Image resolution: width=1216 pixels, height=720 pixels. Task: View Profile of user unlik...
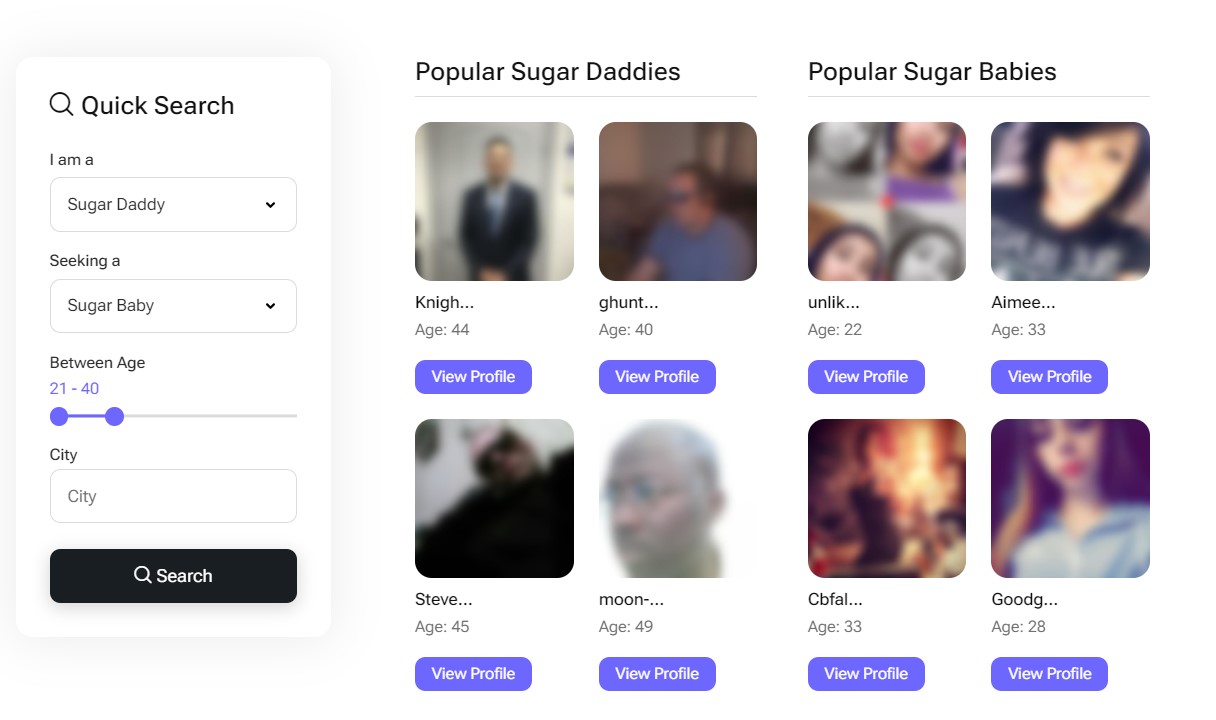[x=866, y=377]
